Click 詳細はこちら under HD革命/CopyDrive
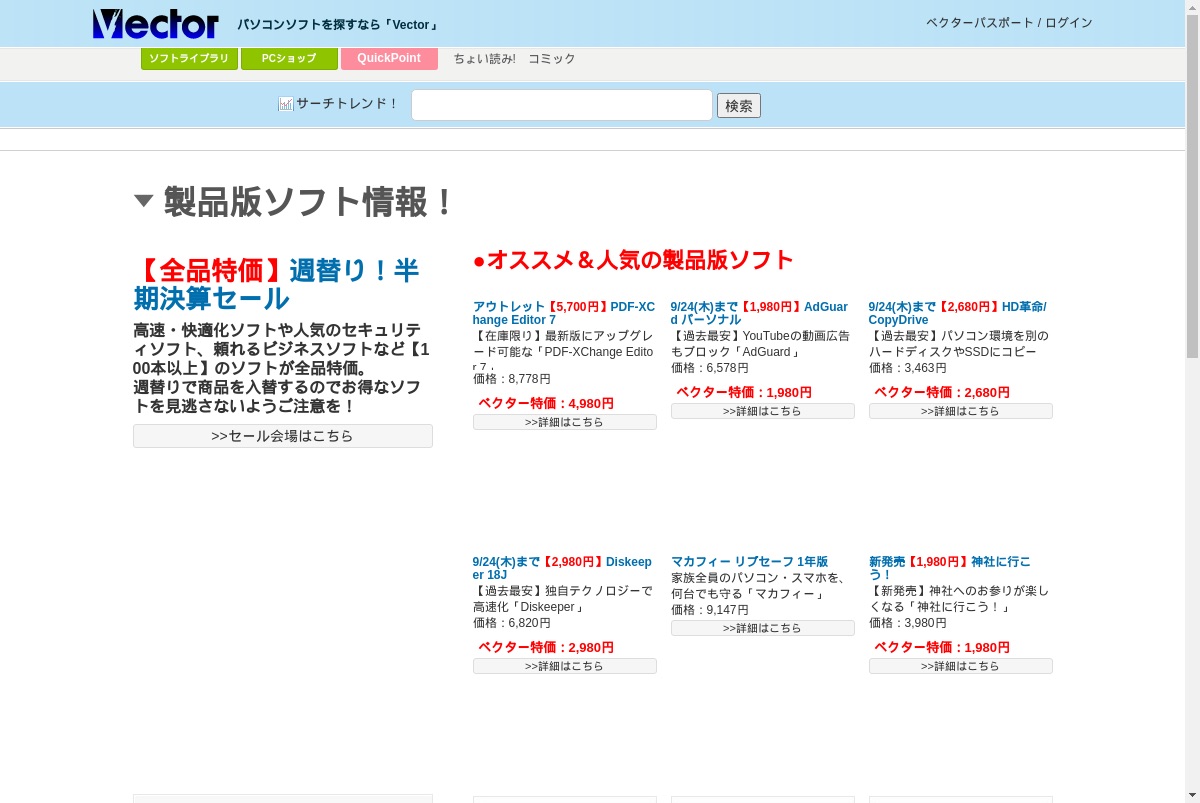 pyautogui.click(x=961, y=411)
